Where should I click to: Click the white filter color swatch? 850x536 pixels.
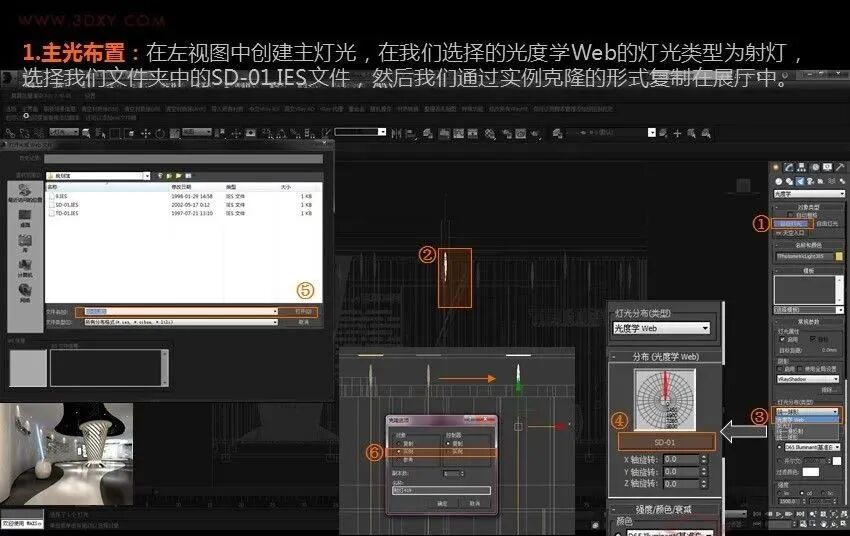(811, 472)
